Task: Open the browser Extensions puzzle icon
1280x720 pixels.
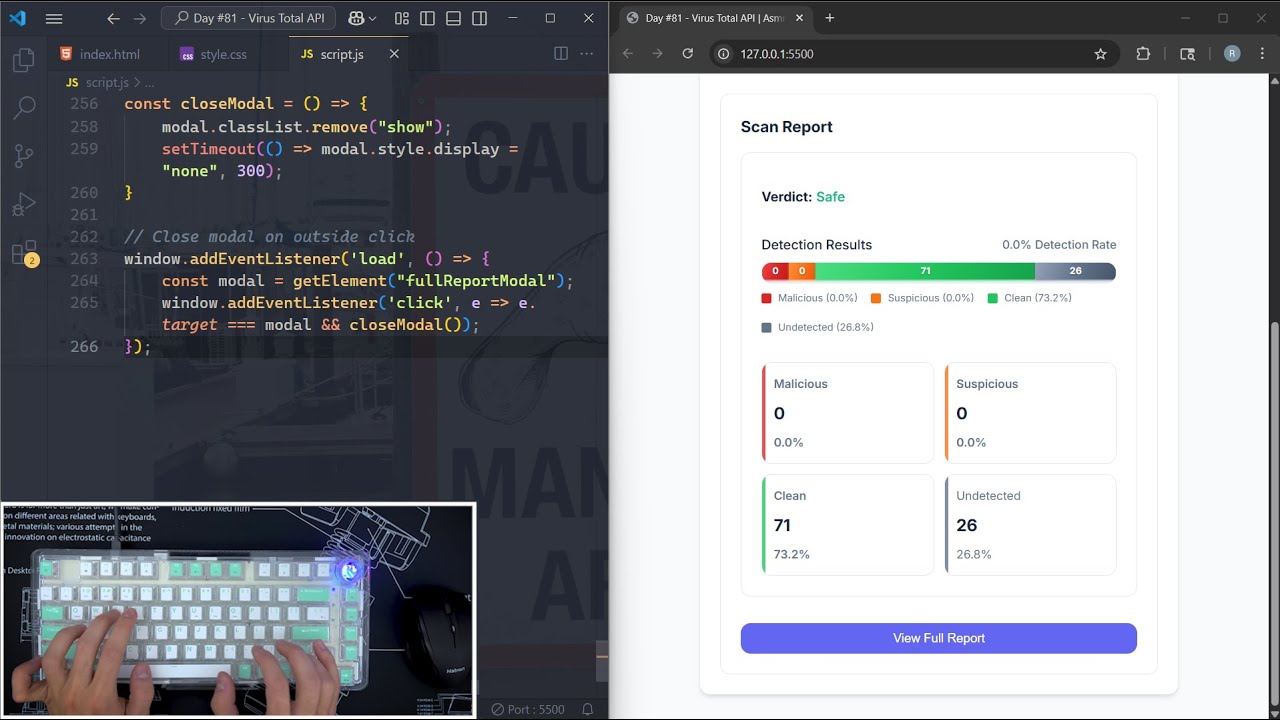Action: (1144, 54)
